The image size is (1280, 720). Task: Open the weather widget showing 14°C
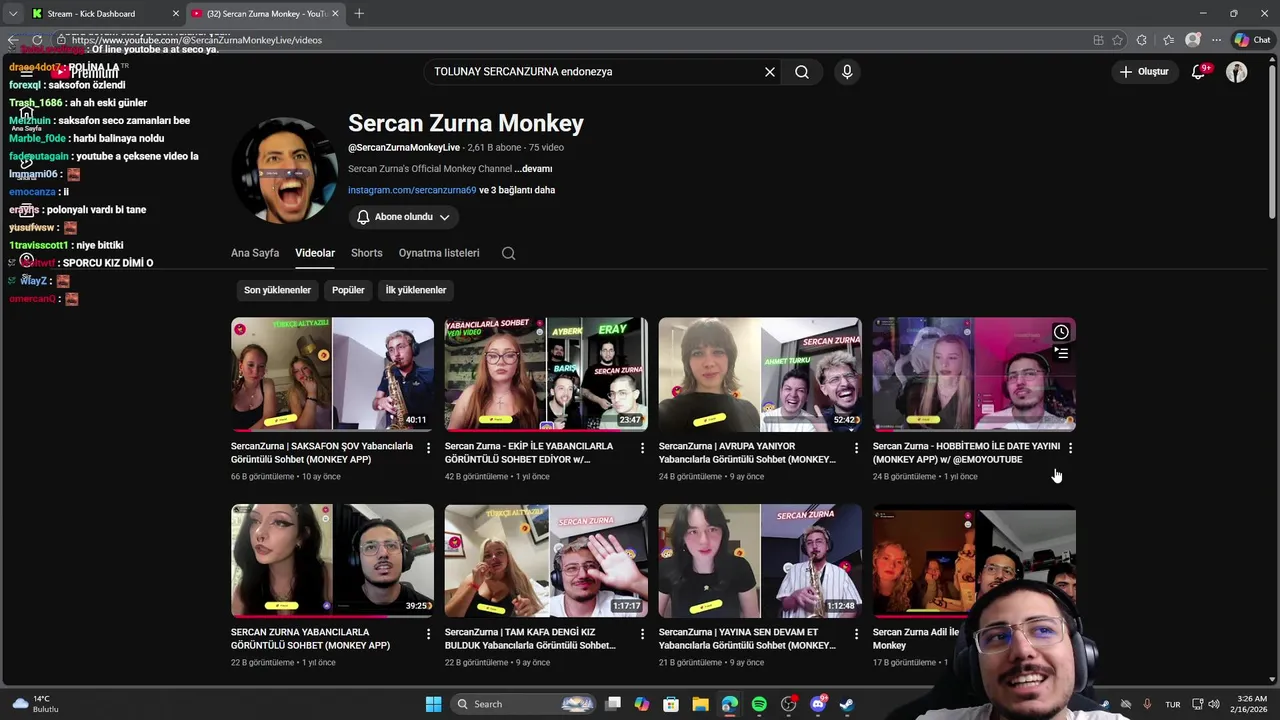click(x=35, y=704)
